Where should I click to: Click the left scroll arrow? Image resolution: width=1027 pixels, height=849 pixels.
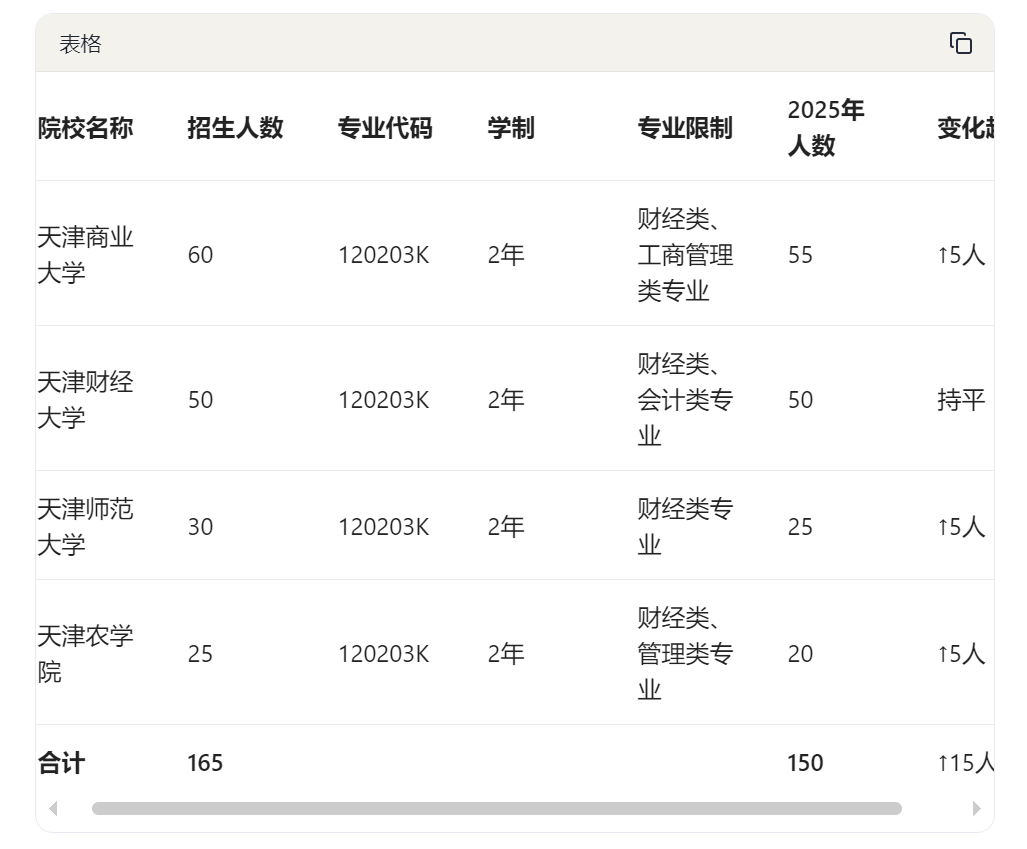click(x=54, y=808)
